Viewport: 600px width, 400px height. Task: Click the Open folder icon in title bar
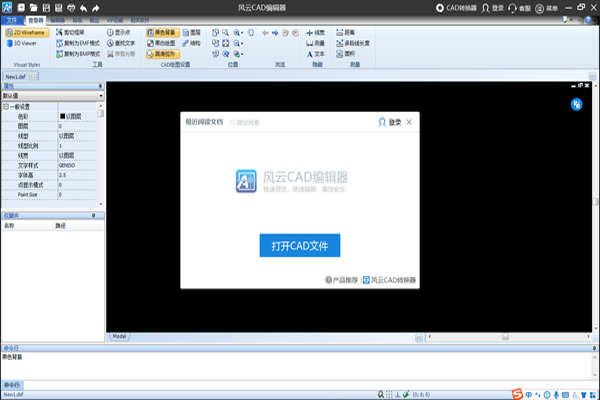tap(33, 7)
